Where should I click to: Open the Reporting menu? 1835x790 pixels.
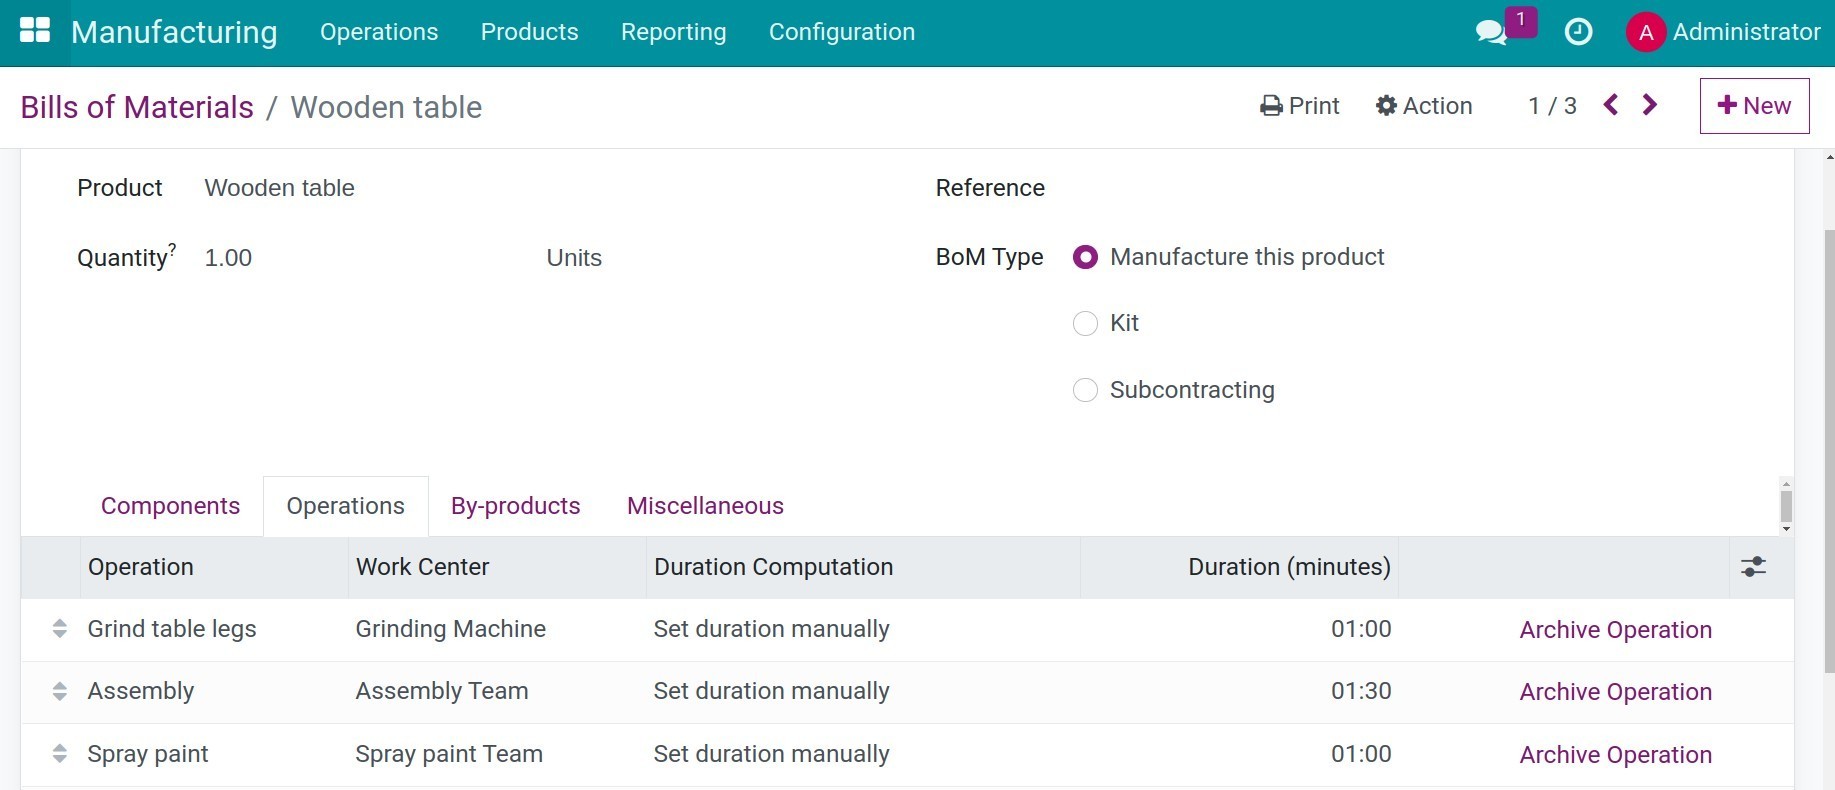click(x=673, y=32)
